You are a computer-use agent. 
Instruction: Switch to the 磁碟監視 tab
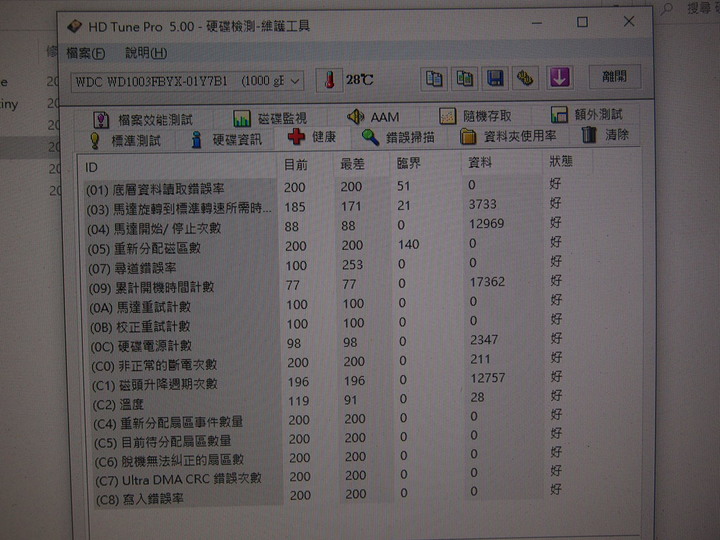click(x=270, y=118)
